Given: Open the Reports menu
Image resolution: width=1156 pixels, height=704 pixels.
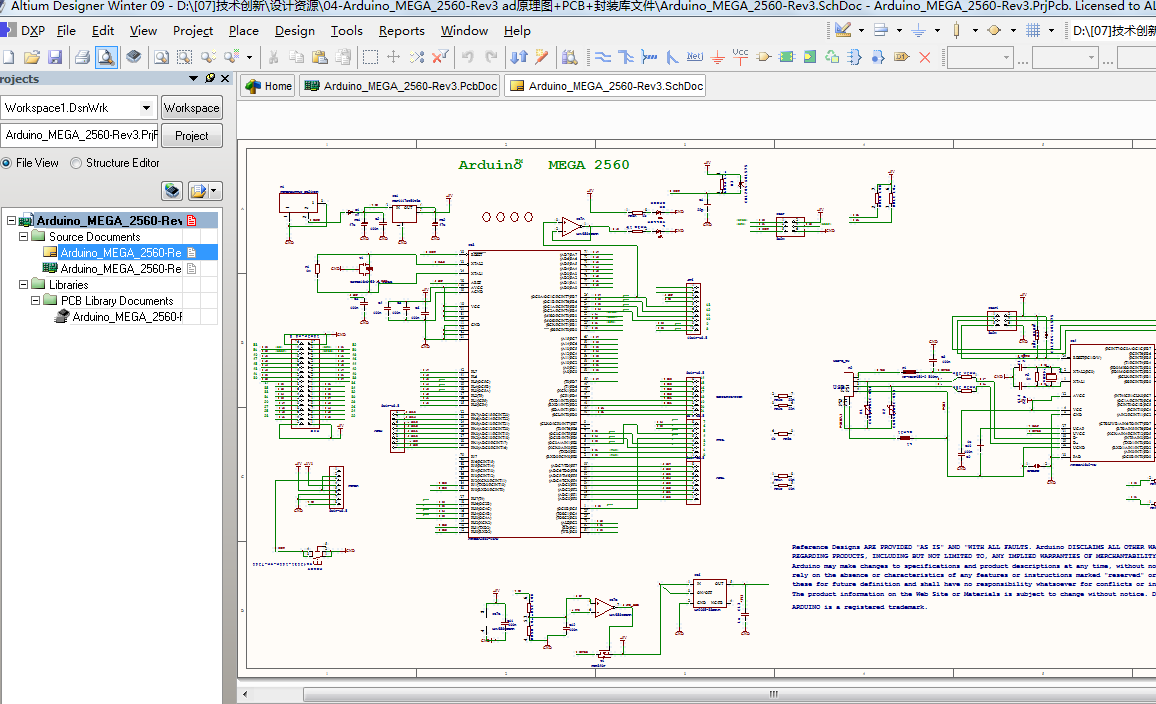Looking at the screenshot, I should point(402,31).
